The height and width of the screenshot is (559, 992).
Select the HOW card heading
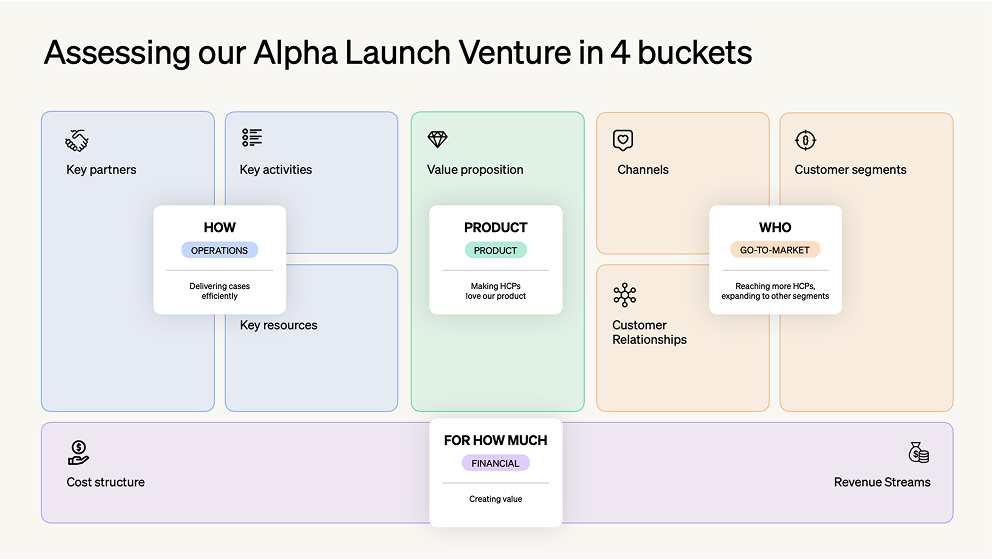tap(220, 227)
